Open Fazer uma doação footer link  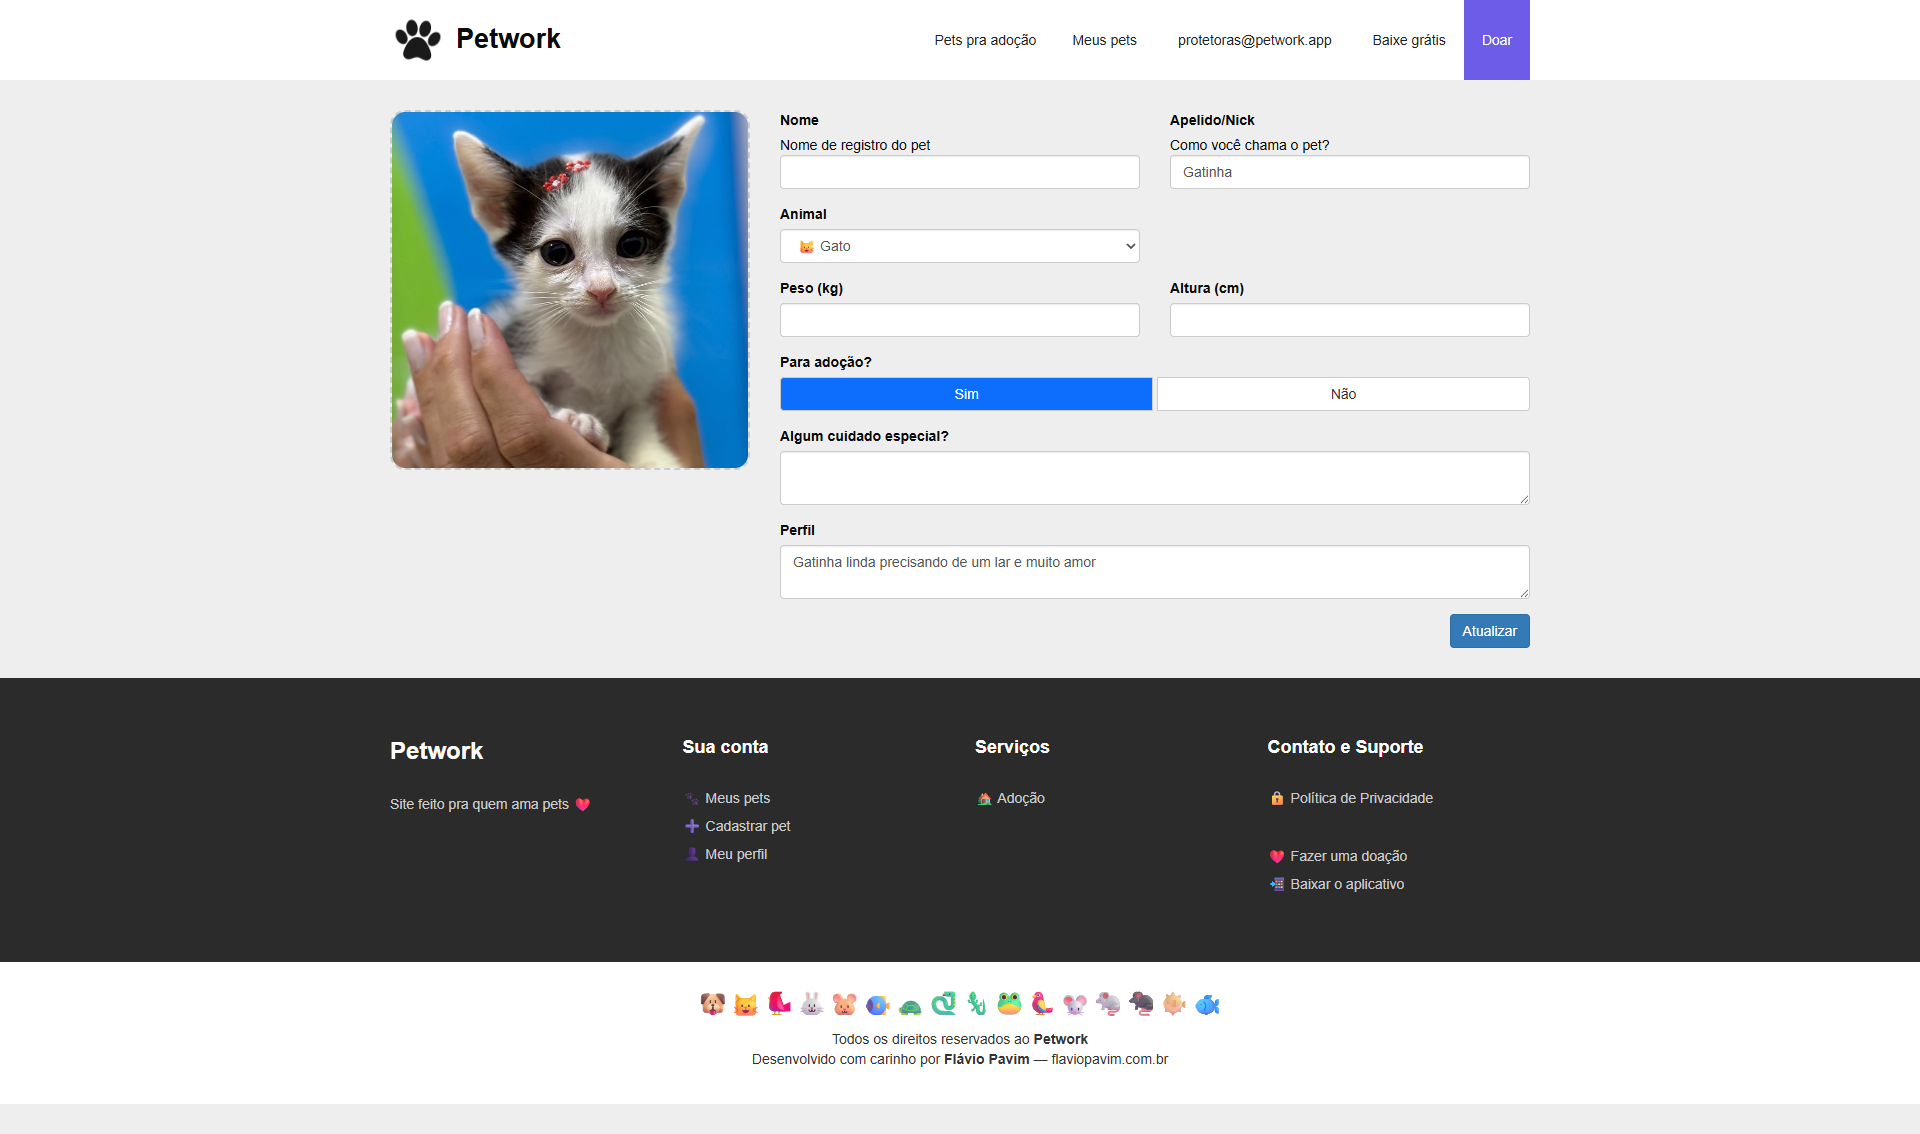[1348, 856]
